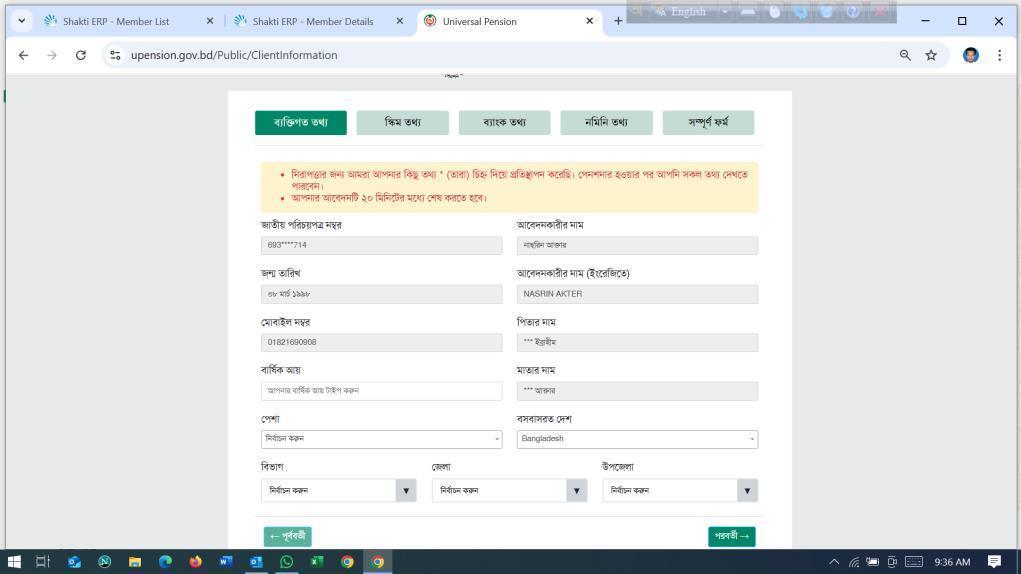Expand the পেশা (occupation) dropdown

pyautogui.click(x=382, y=439)
